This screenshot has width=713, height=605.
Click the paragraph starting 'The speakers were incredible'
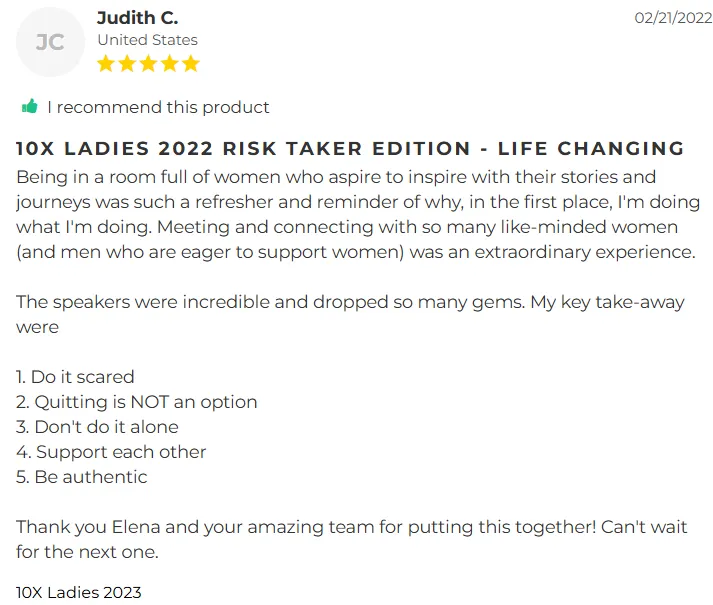coord(350,314)
